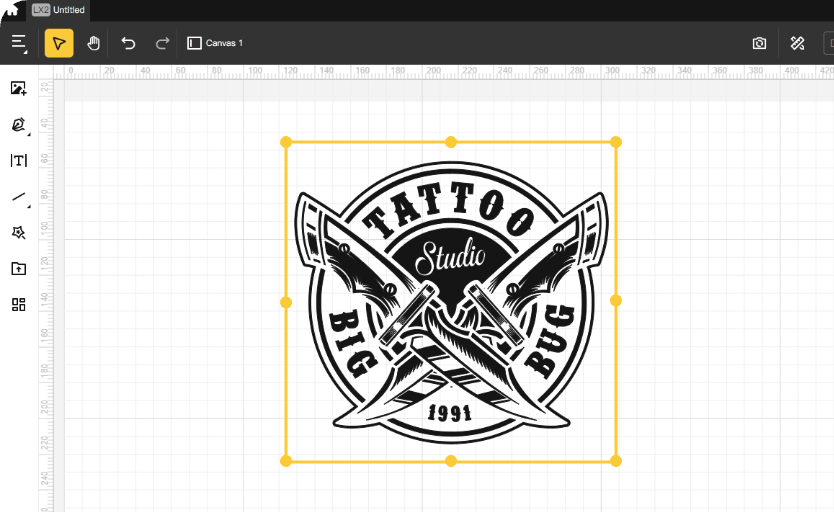The image size is (834, 512).
Task: Activate the hand pan tool
Action: 93,43
